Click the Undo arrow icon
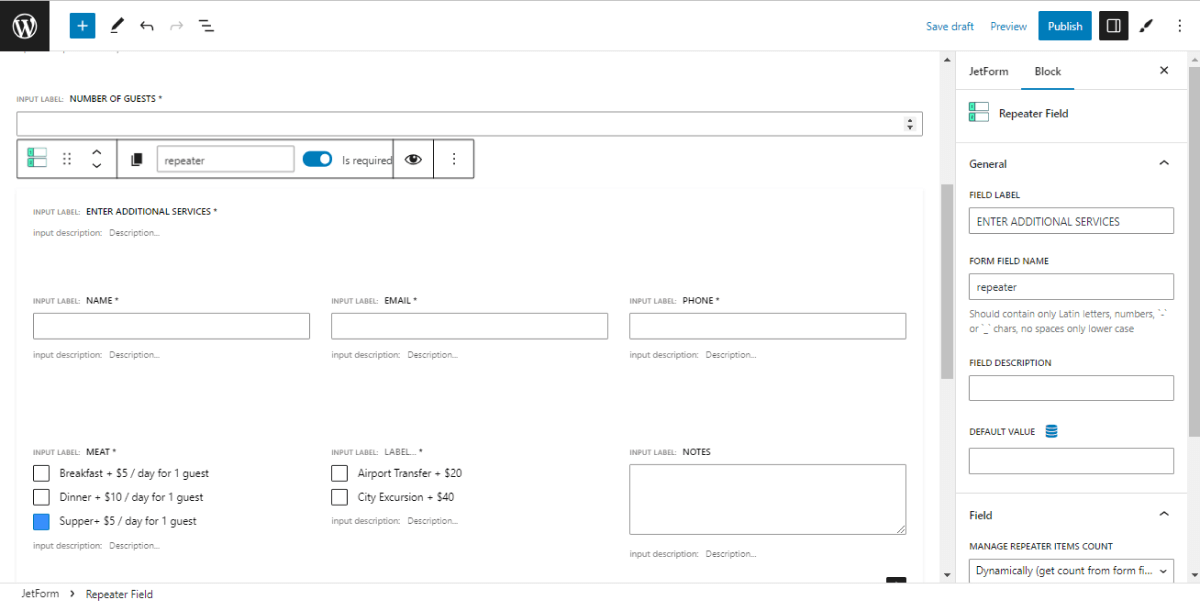 tap(146, 25)
